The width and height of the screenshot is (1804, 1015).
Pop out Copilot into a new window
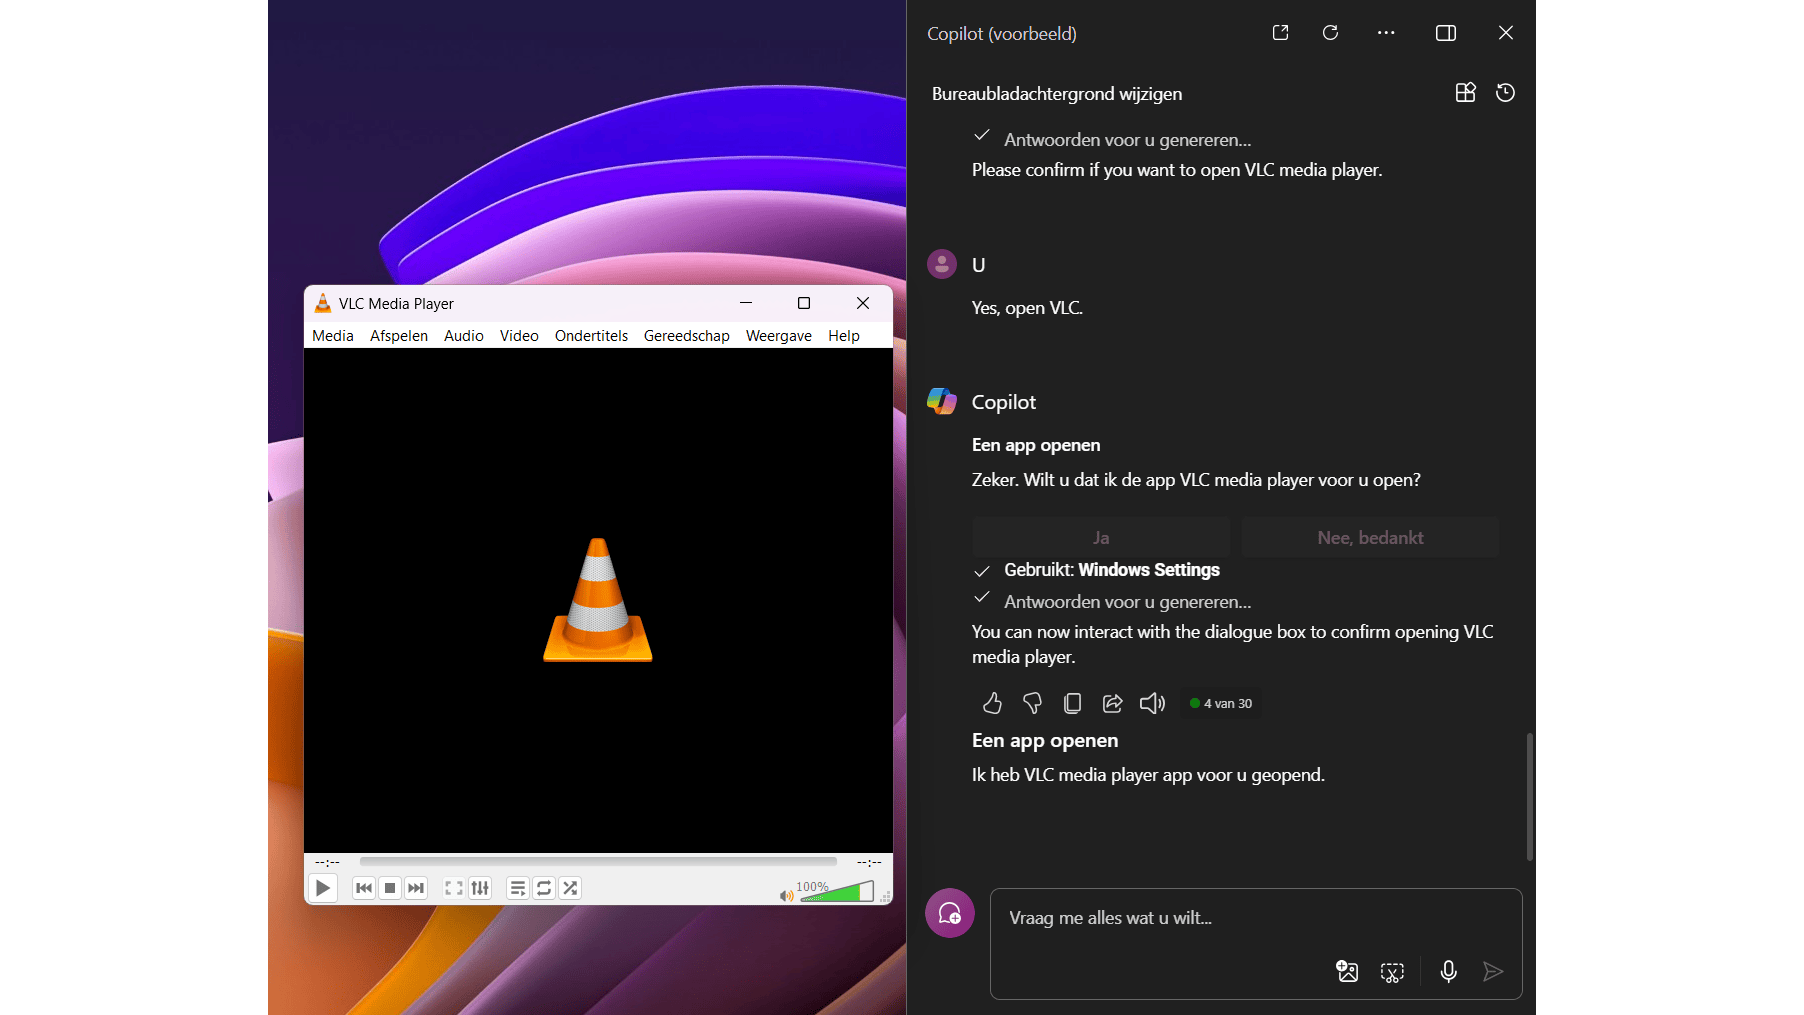pos(1280,33)
